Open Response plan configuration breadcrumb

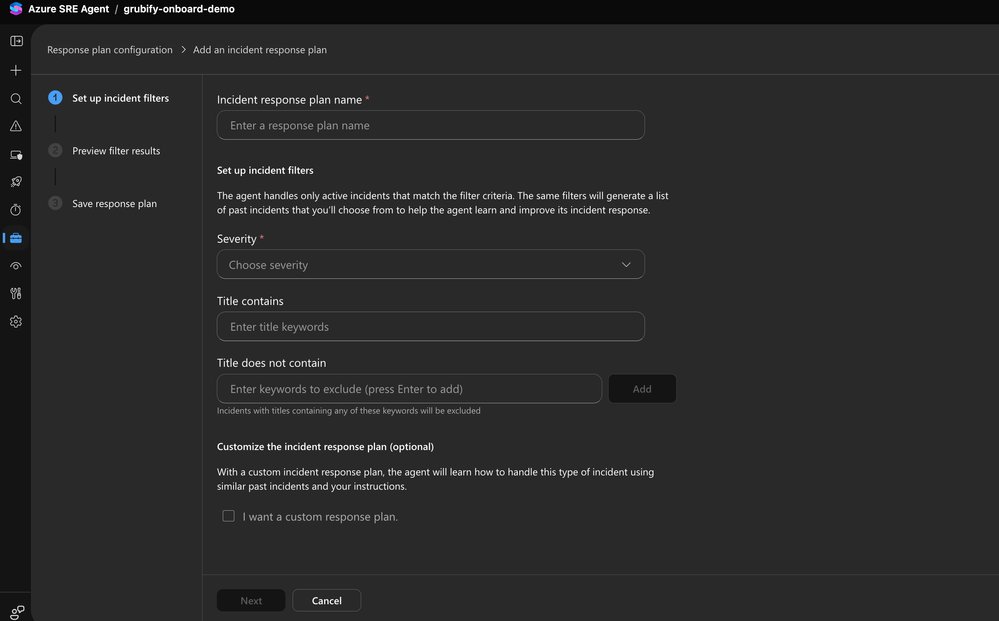[x=110, y=48]
